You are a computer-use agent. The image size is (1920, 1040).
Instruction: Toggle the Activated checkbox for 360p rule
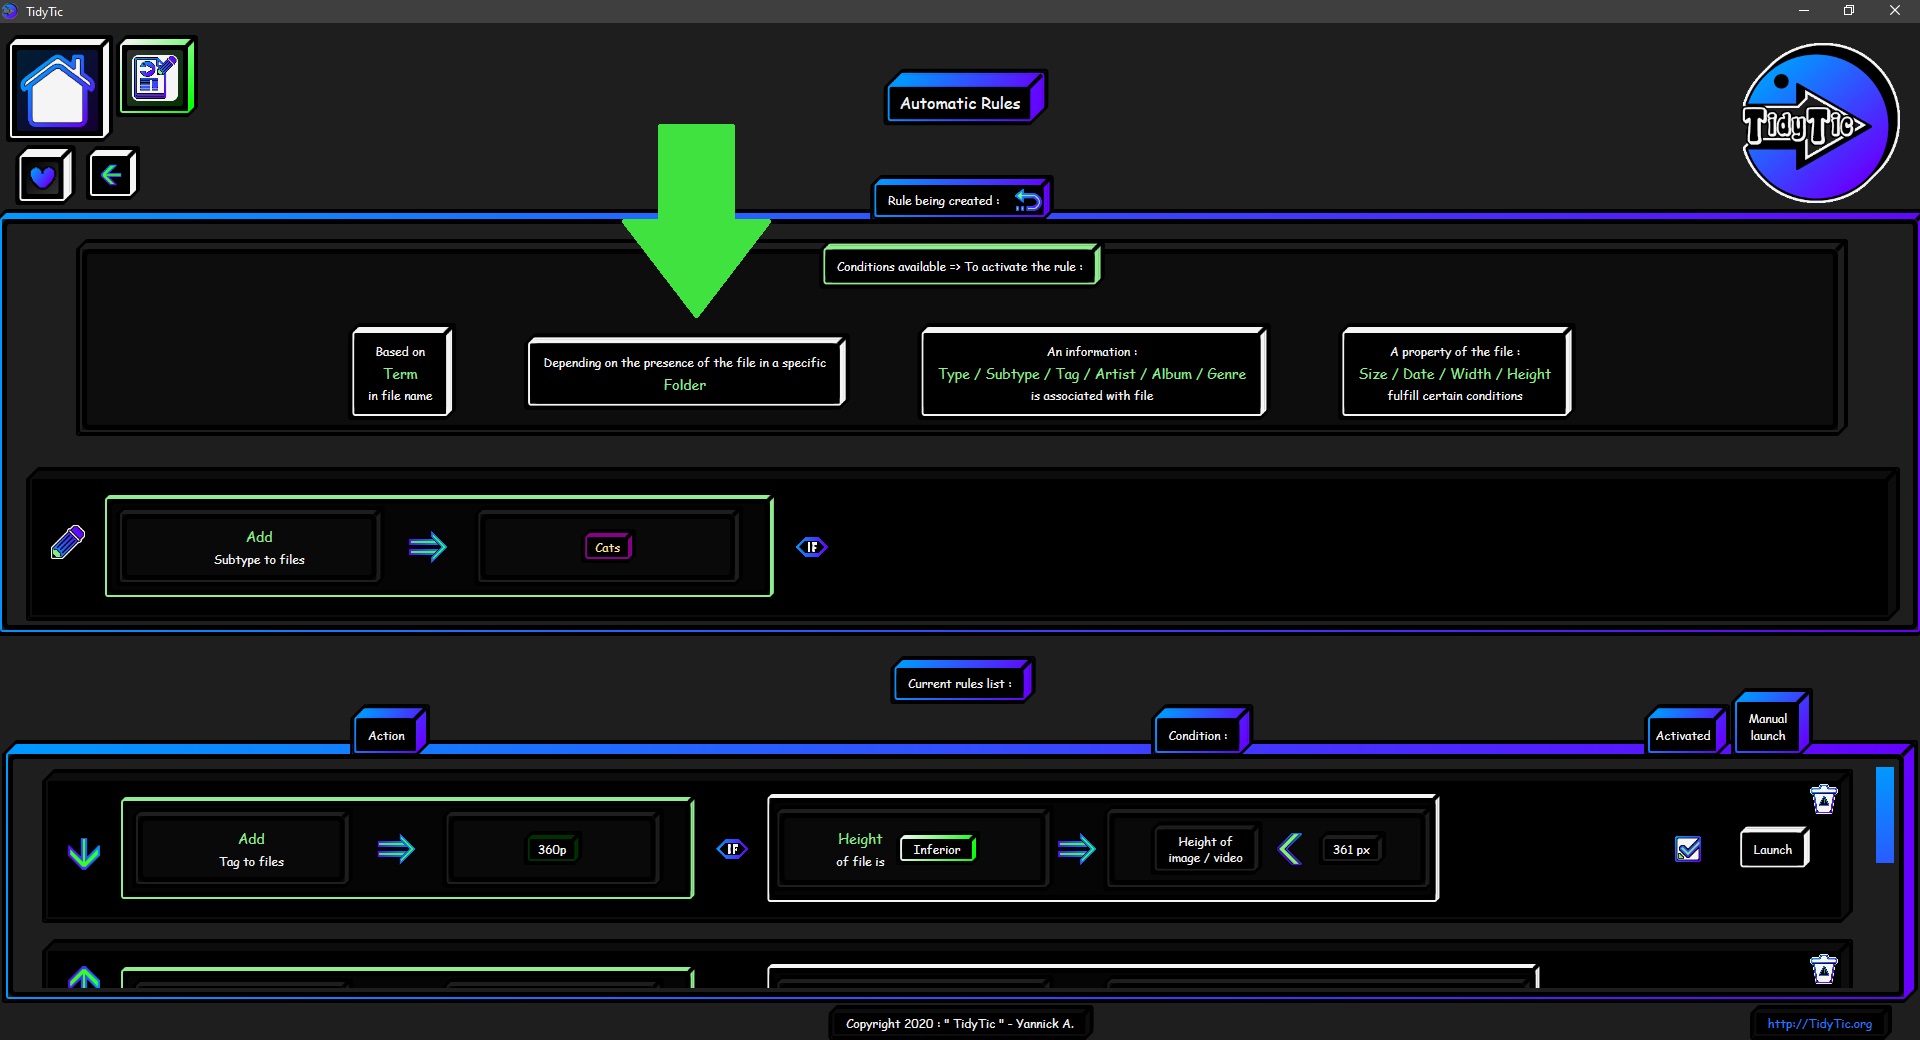coord(1687,849)
